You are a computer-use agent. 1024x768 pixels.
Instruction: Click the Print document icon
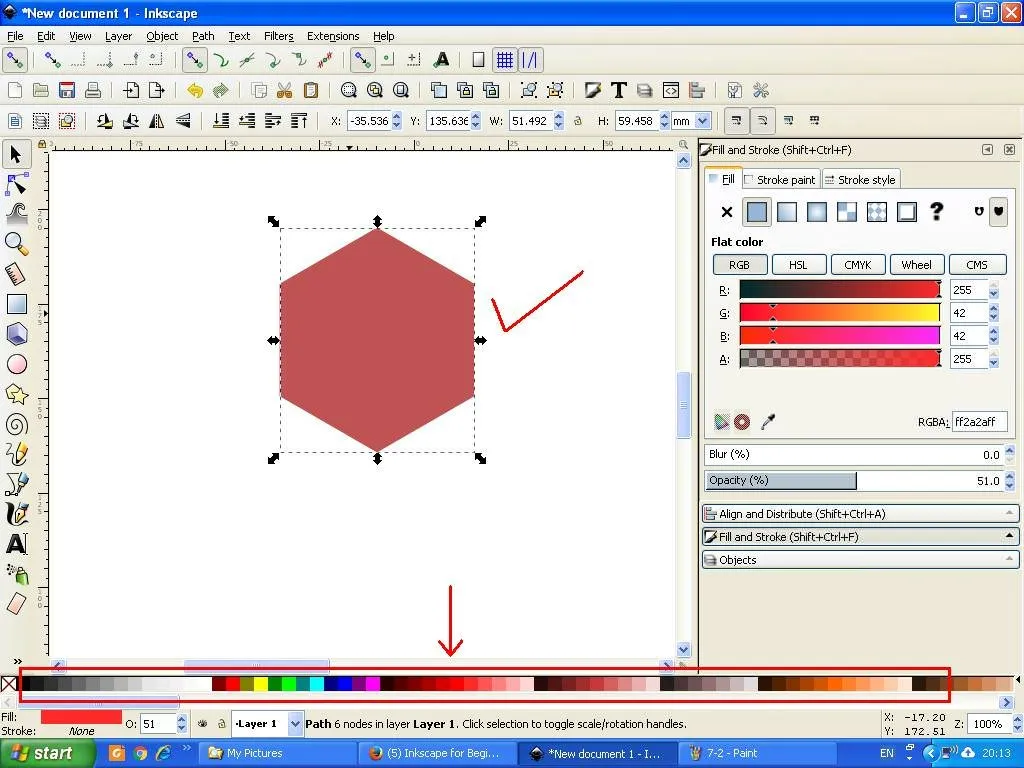pos(93,90)
